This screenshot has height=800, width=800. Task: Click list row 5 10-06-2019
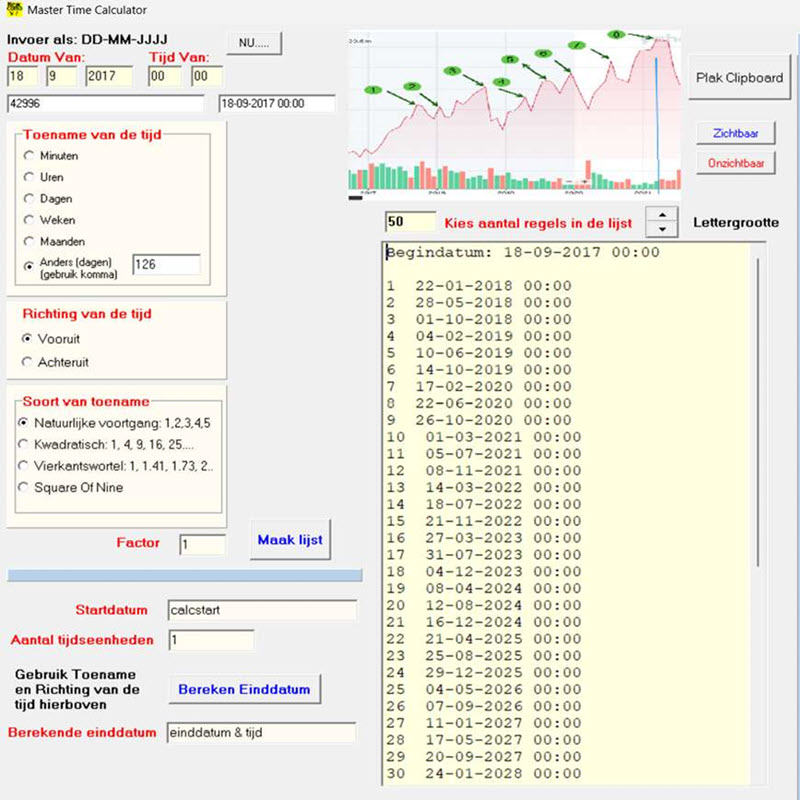pos(479,353)
